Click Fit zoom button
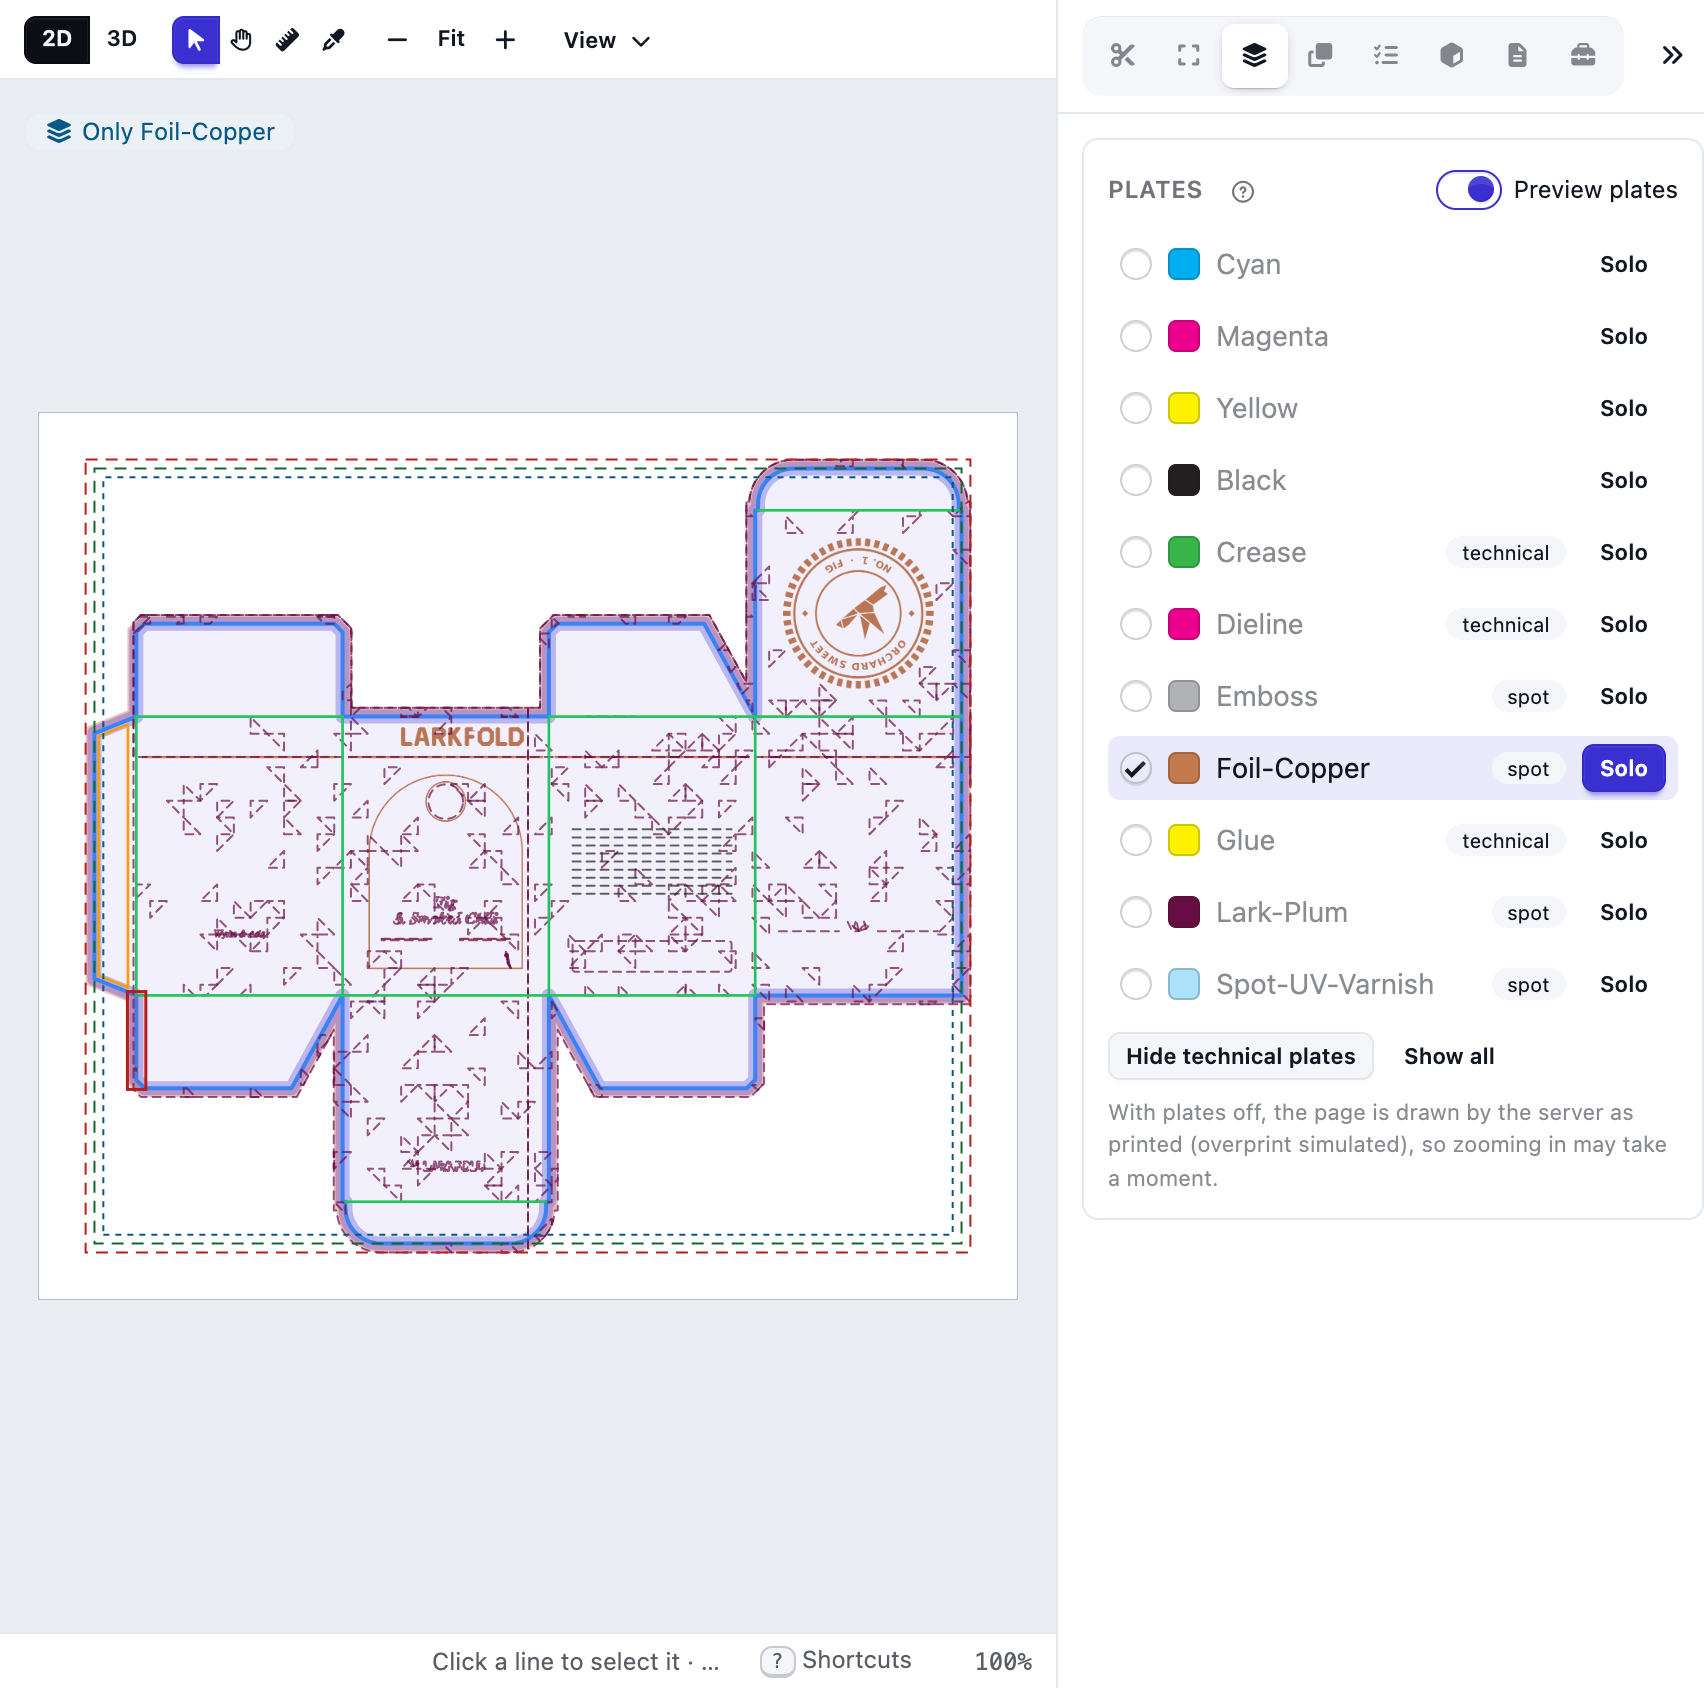 pyautogui.click(x=451, y=39)
